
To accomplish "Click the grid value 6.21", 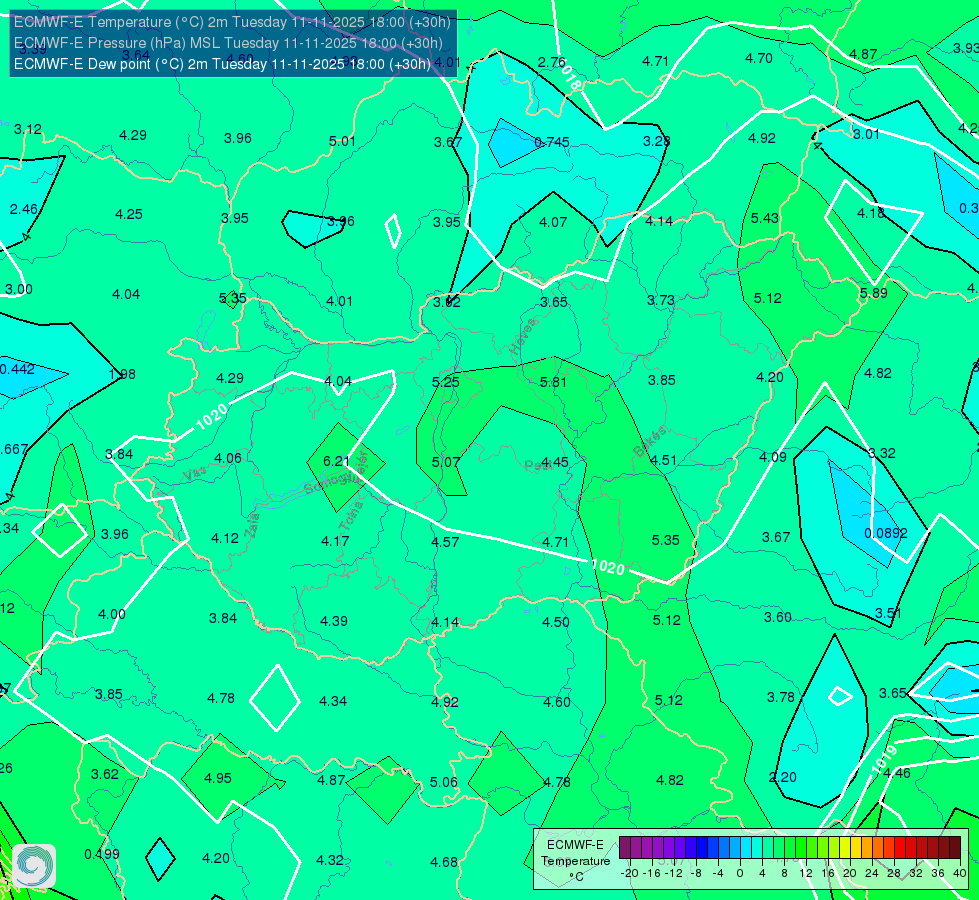I will pyautogui.click(x=336, y=461).
